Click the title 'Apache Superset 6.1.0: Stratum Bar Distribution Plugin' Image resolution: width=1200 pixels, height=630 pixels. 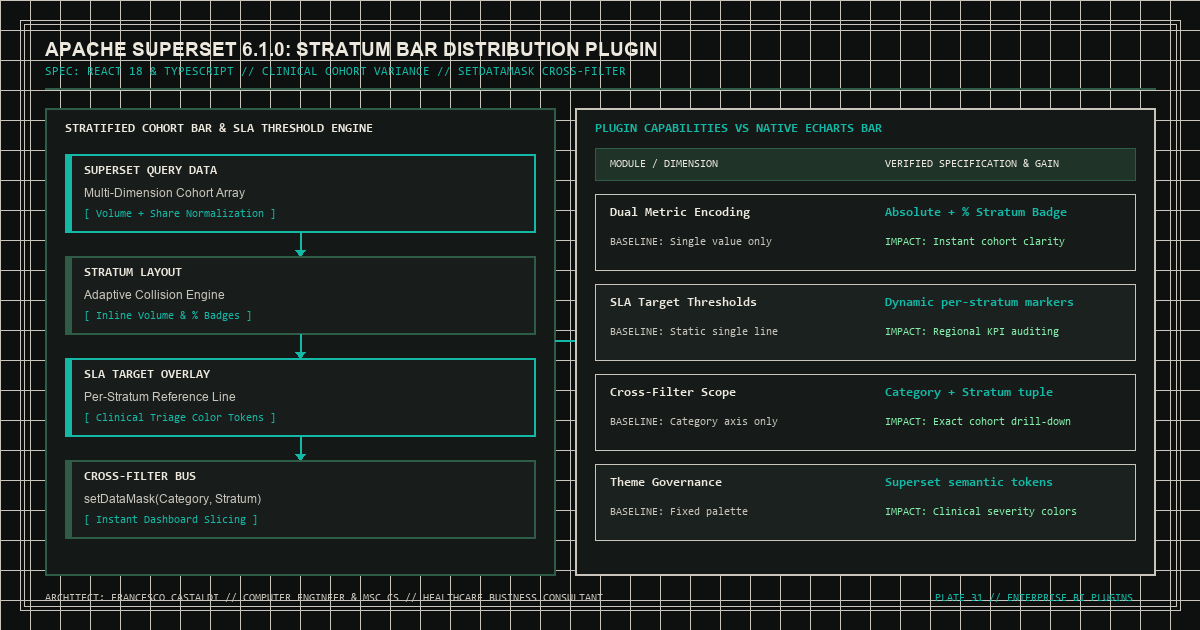click(351, 49)
